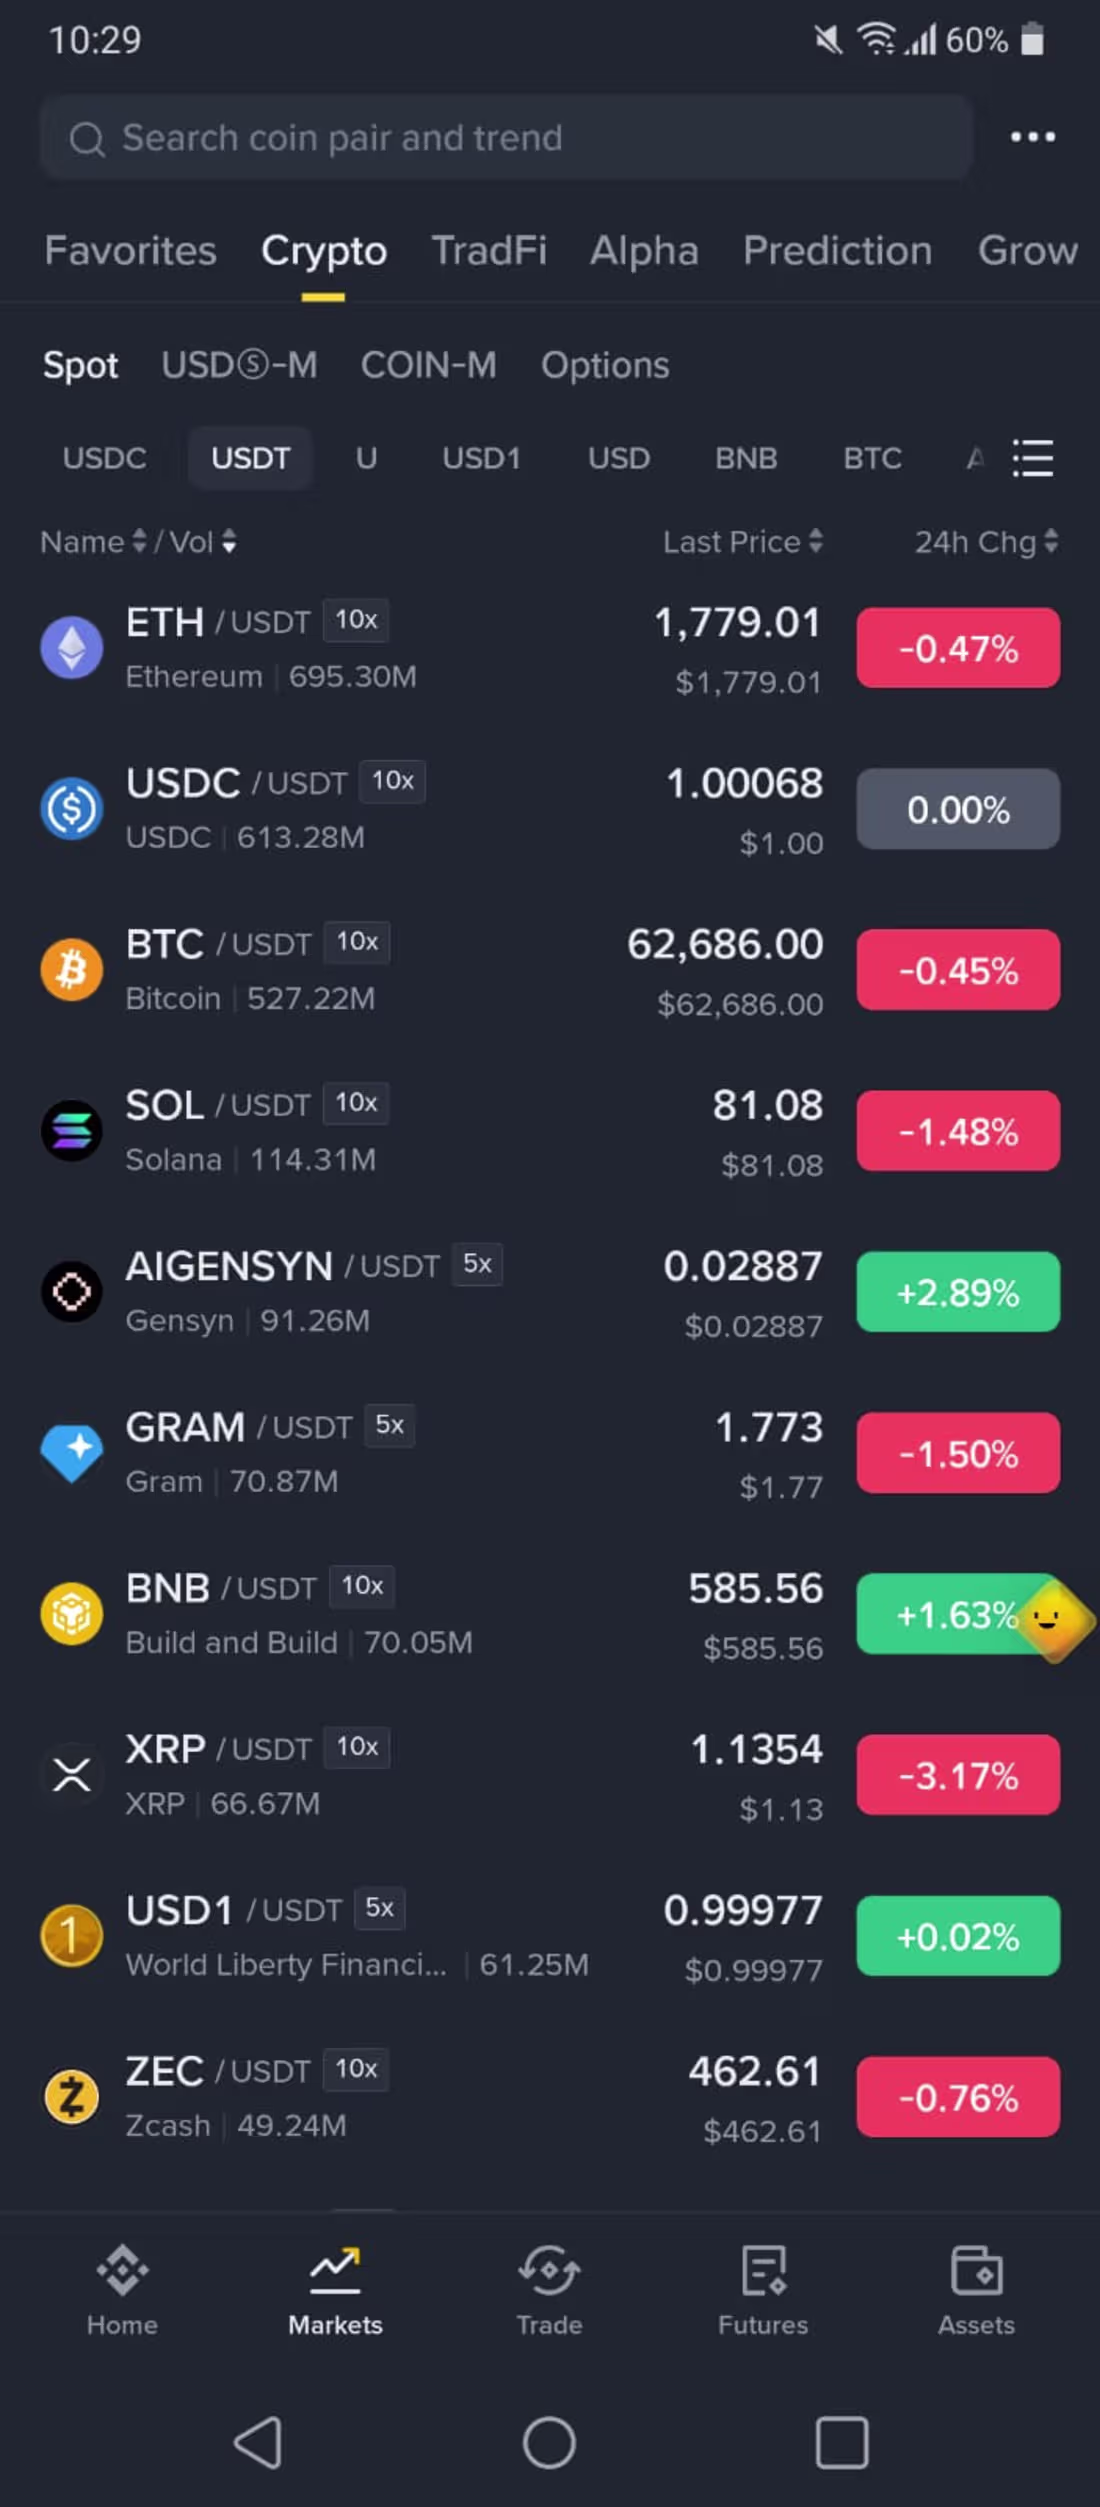Screen dimensions: 1100x2507
Task: Switch to the USDⓈ-M sub-tab
Action: click(239, 365)
